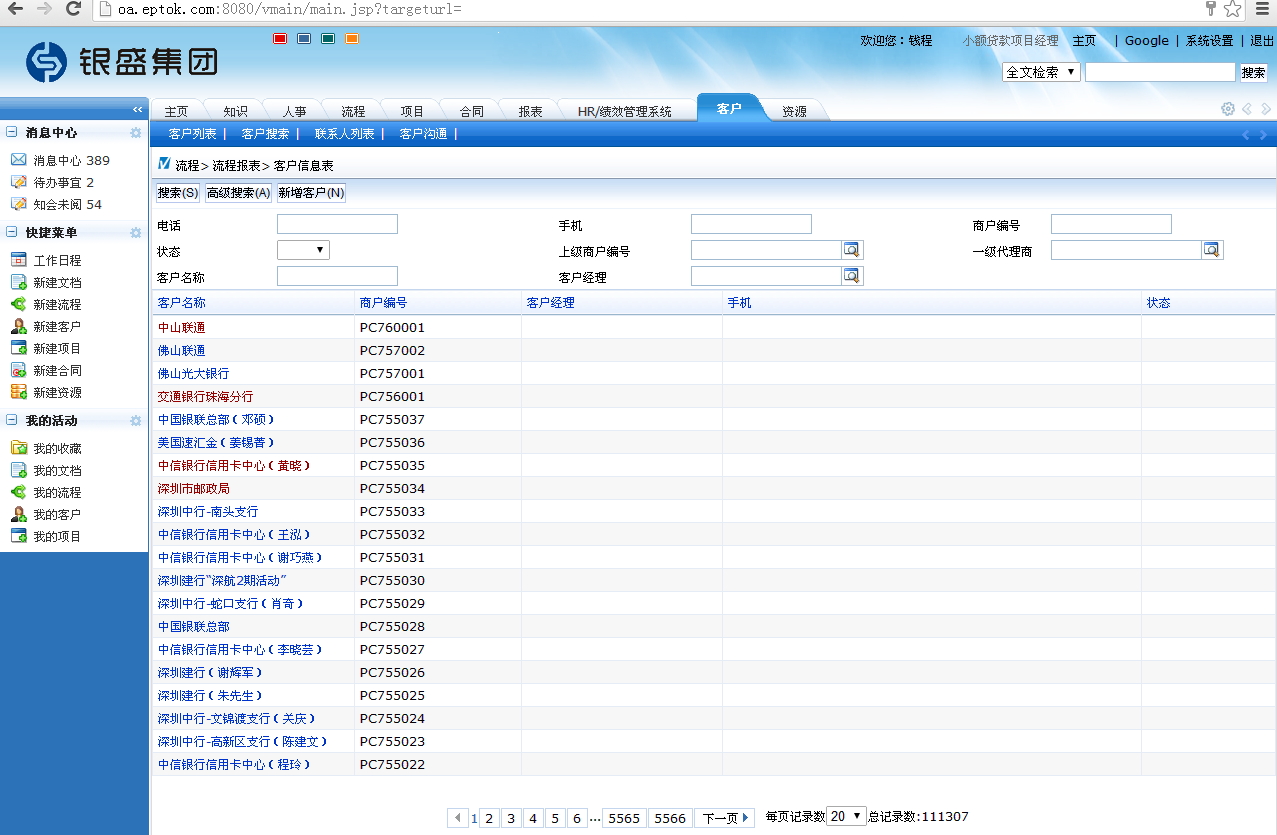Collapse 快捷菜单 section

(x=12, y=232)
